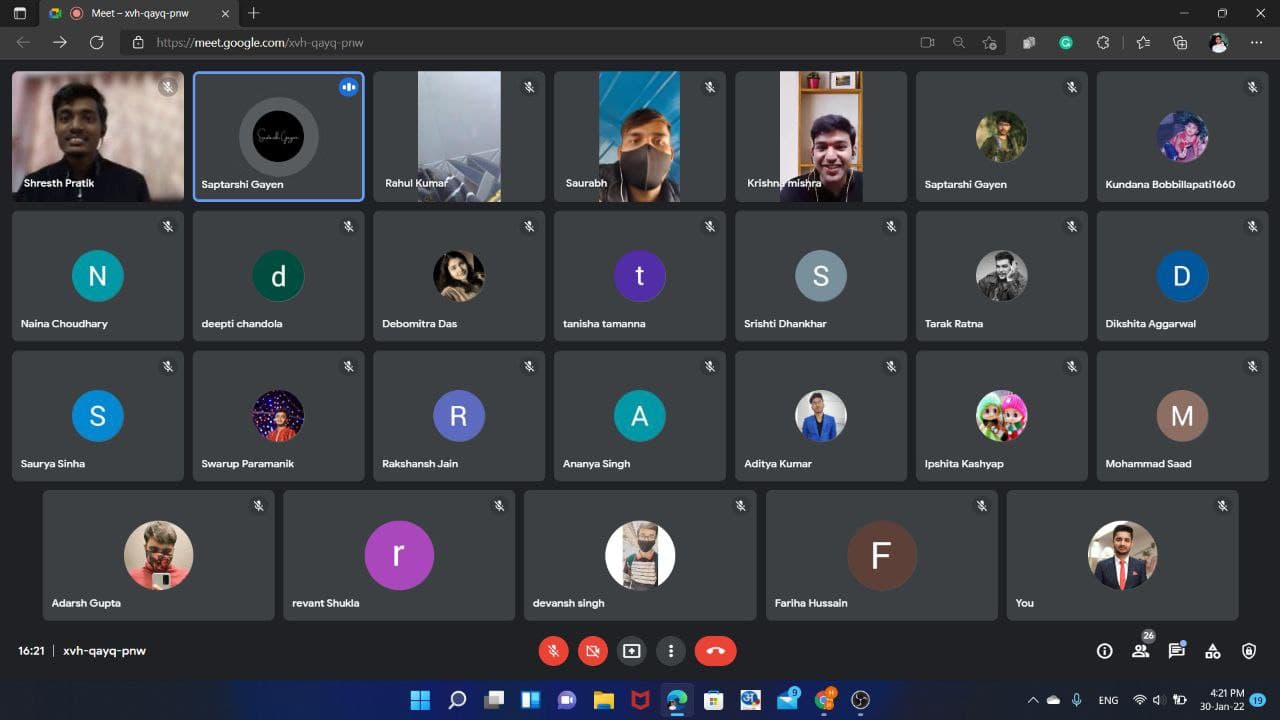
Task: Start presenting your screen in Meet
Action: click(x=631, y=651)
